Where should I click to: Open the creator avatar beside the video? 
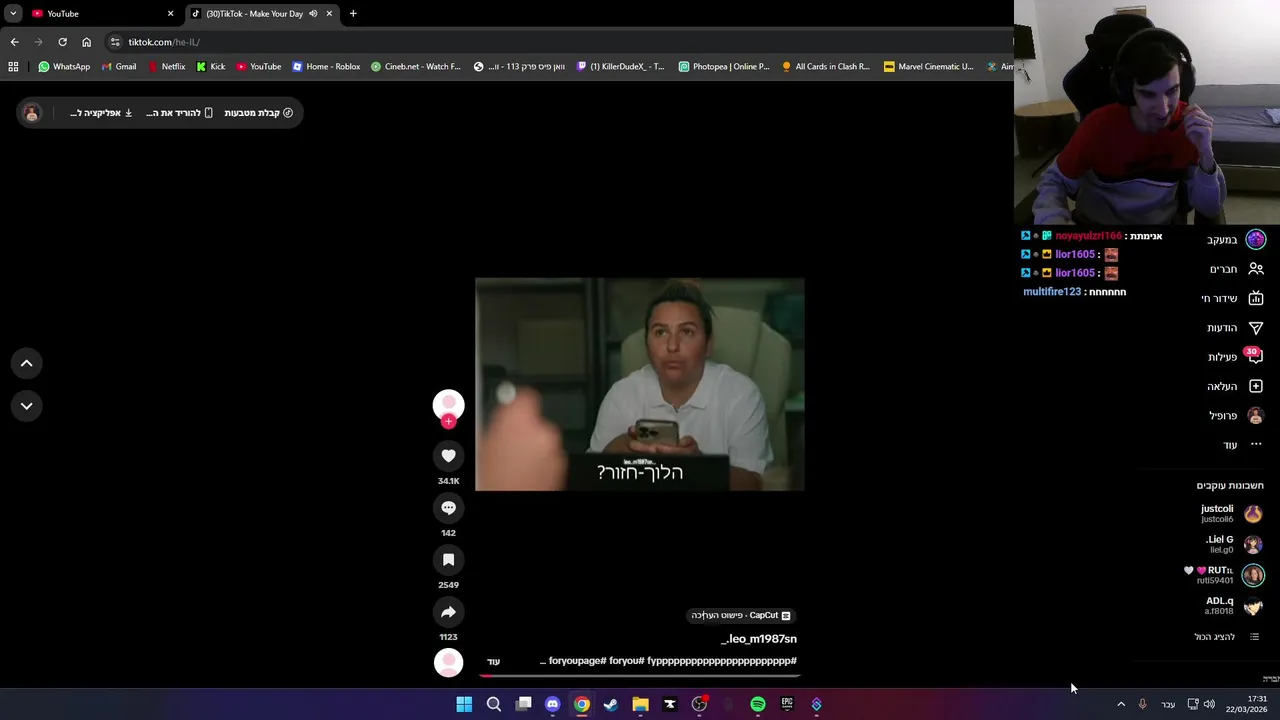448,404
